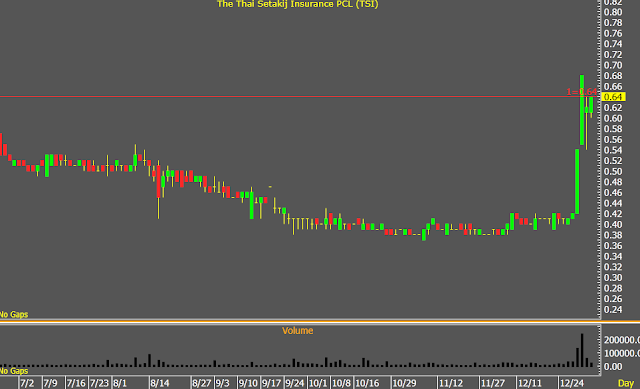Select the 10/16 date on time axis

click(367, 384)
